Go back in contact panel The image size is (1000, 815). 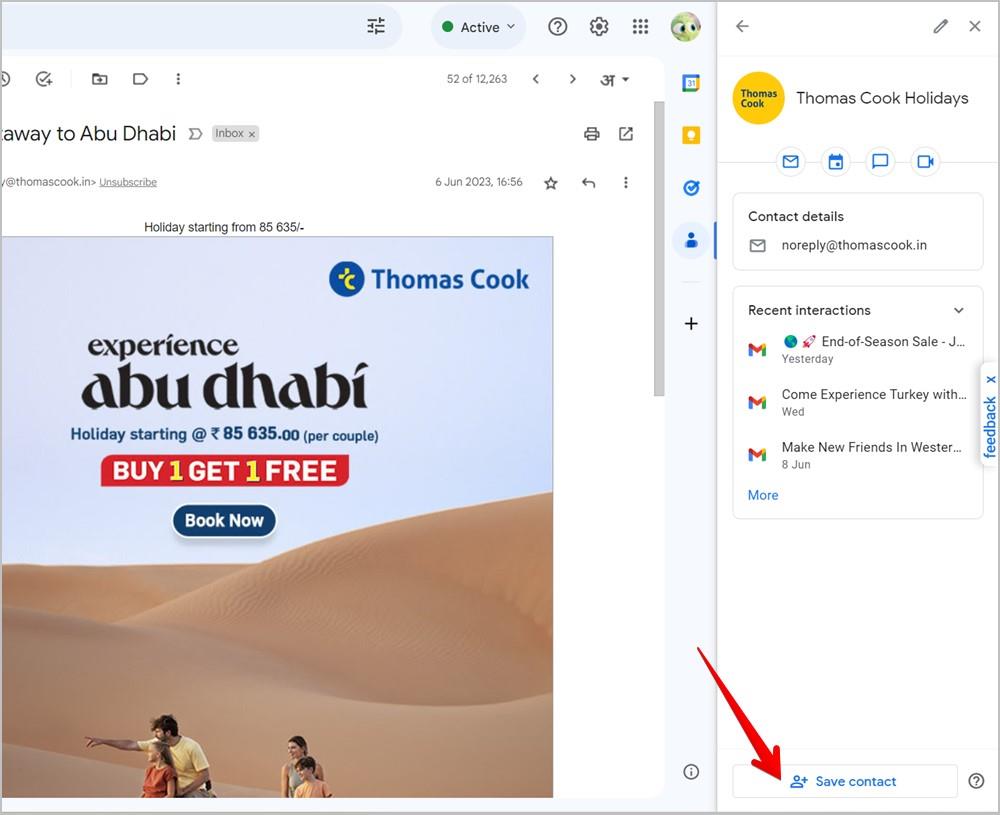pyautogui.click(x=742, y=26)
